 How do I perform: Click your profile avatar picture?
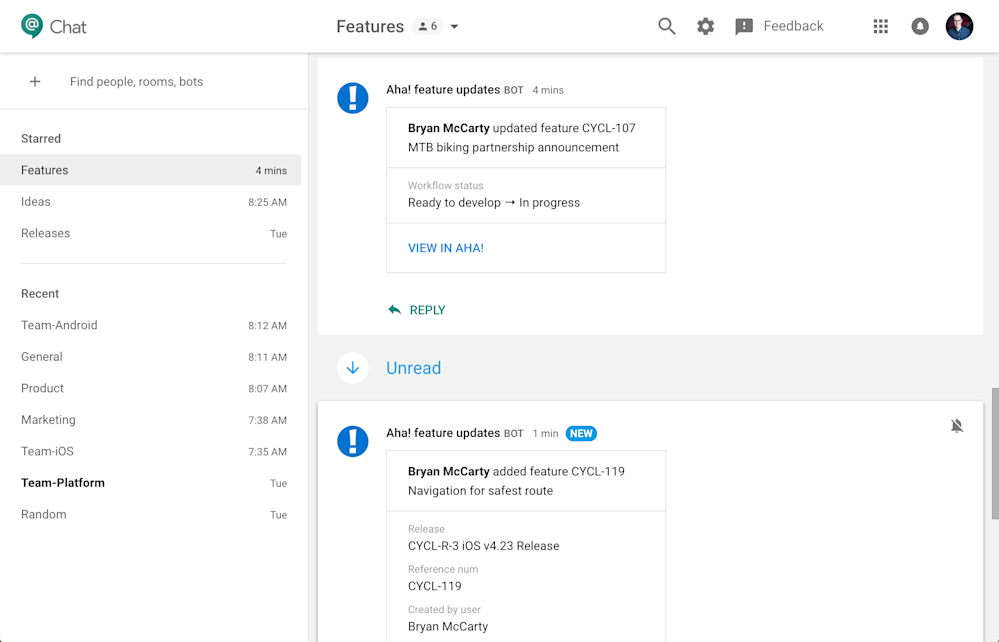pos(958,26)
